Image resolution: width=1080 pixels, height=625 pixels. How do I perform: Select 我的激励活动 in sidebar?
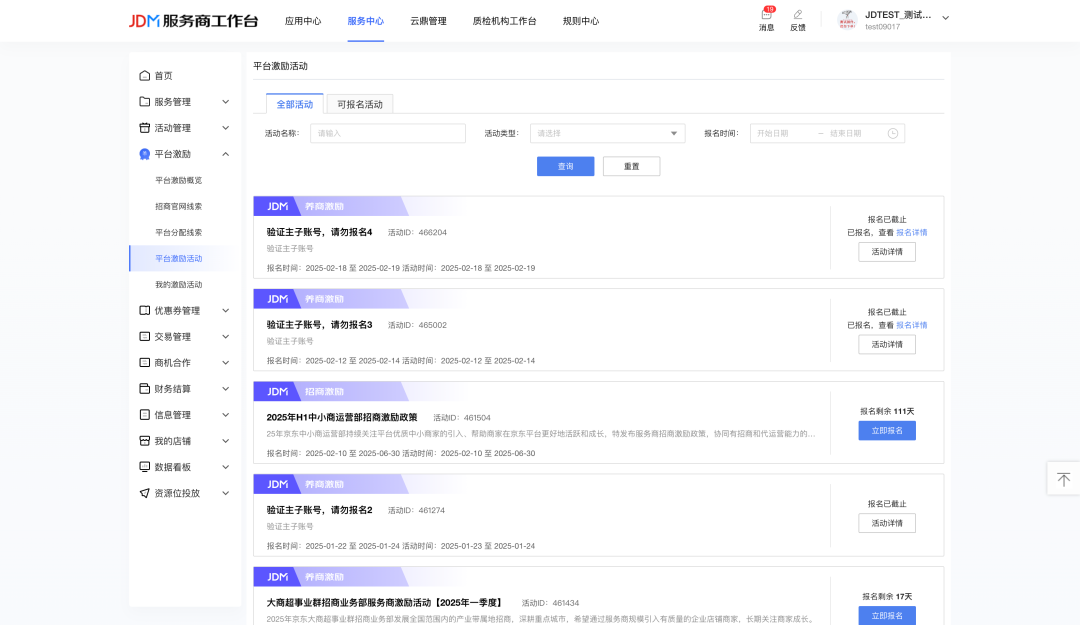(x=178, y=285)
